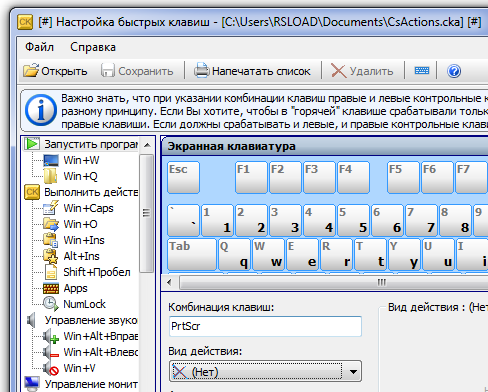Click the F5 key on on-screen keyboard
The width and height of the screenshot is (488, 392).
(403, 177)
